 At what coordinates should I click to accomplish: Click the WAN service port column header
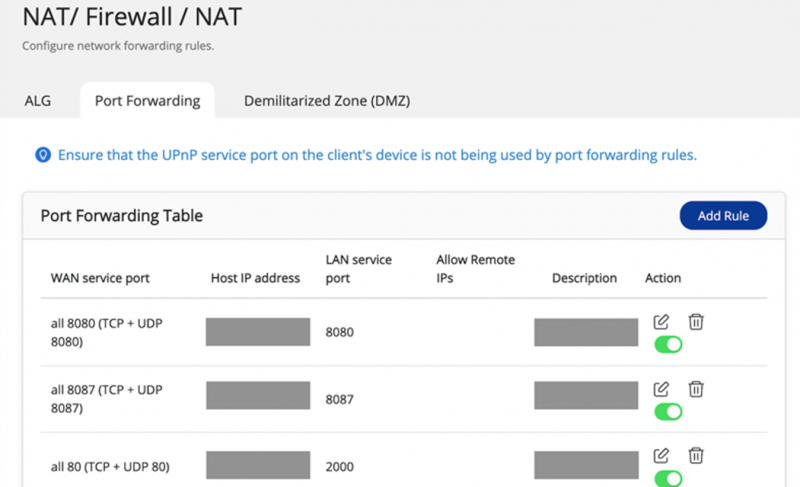[x=101, y=278]
